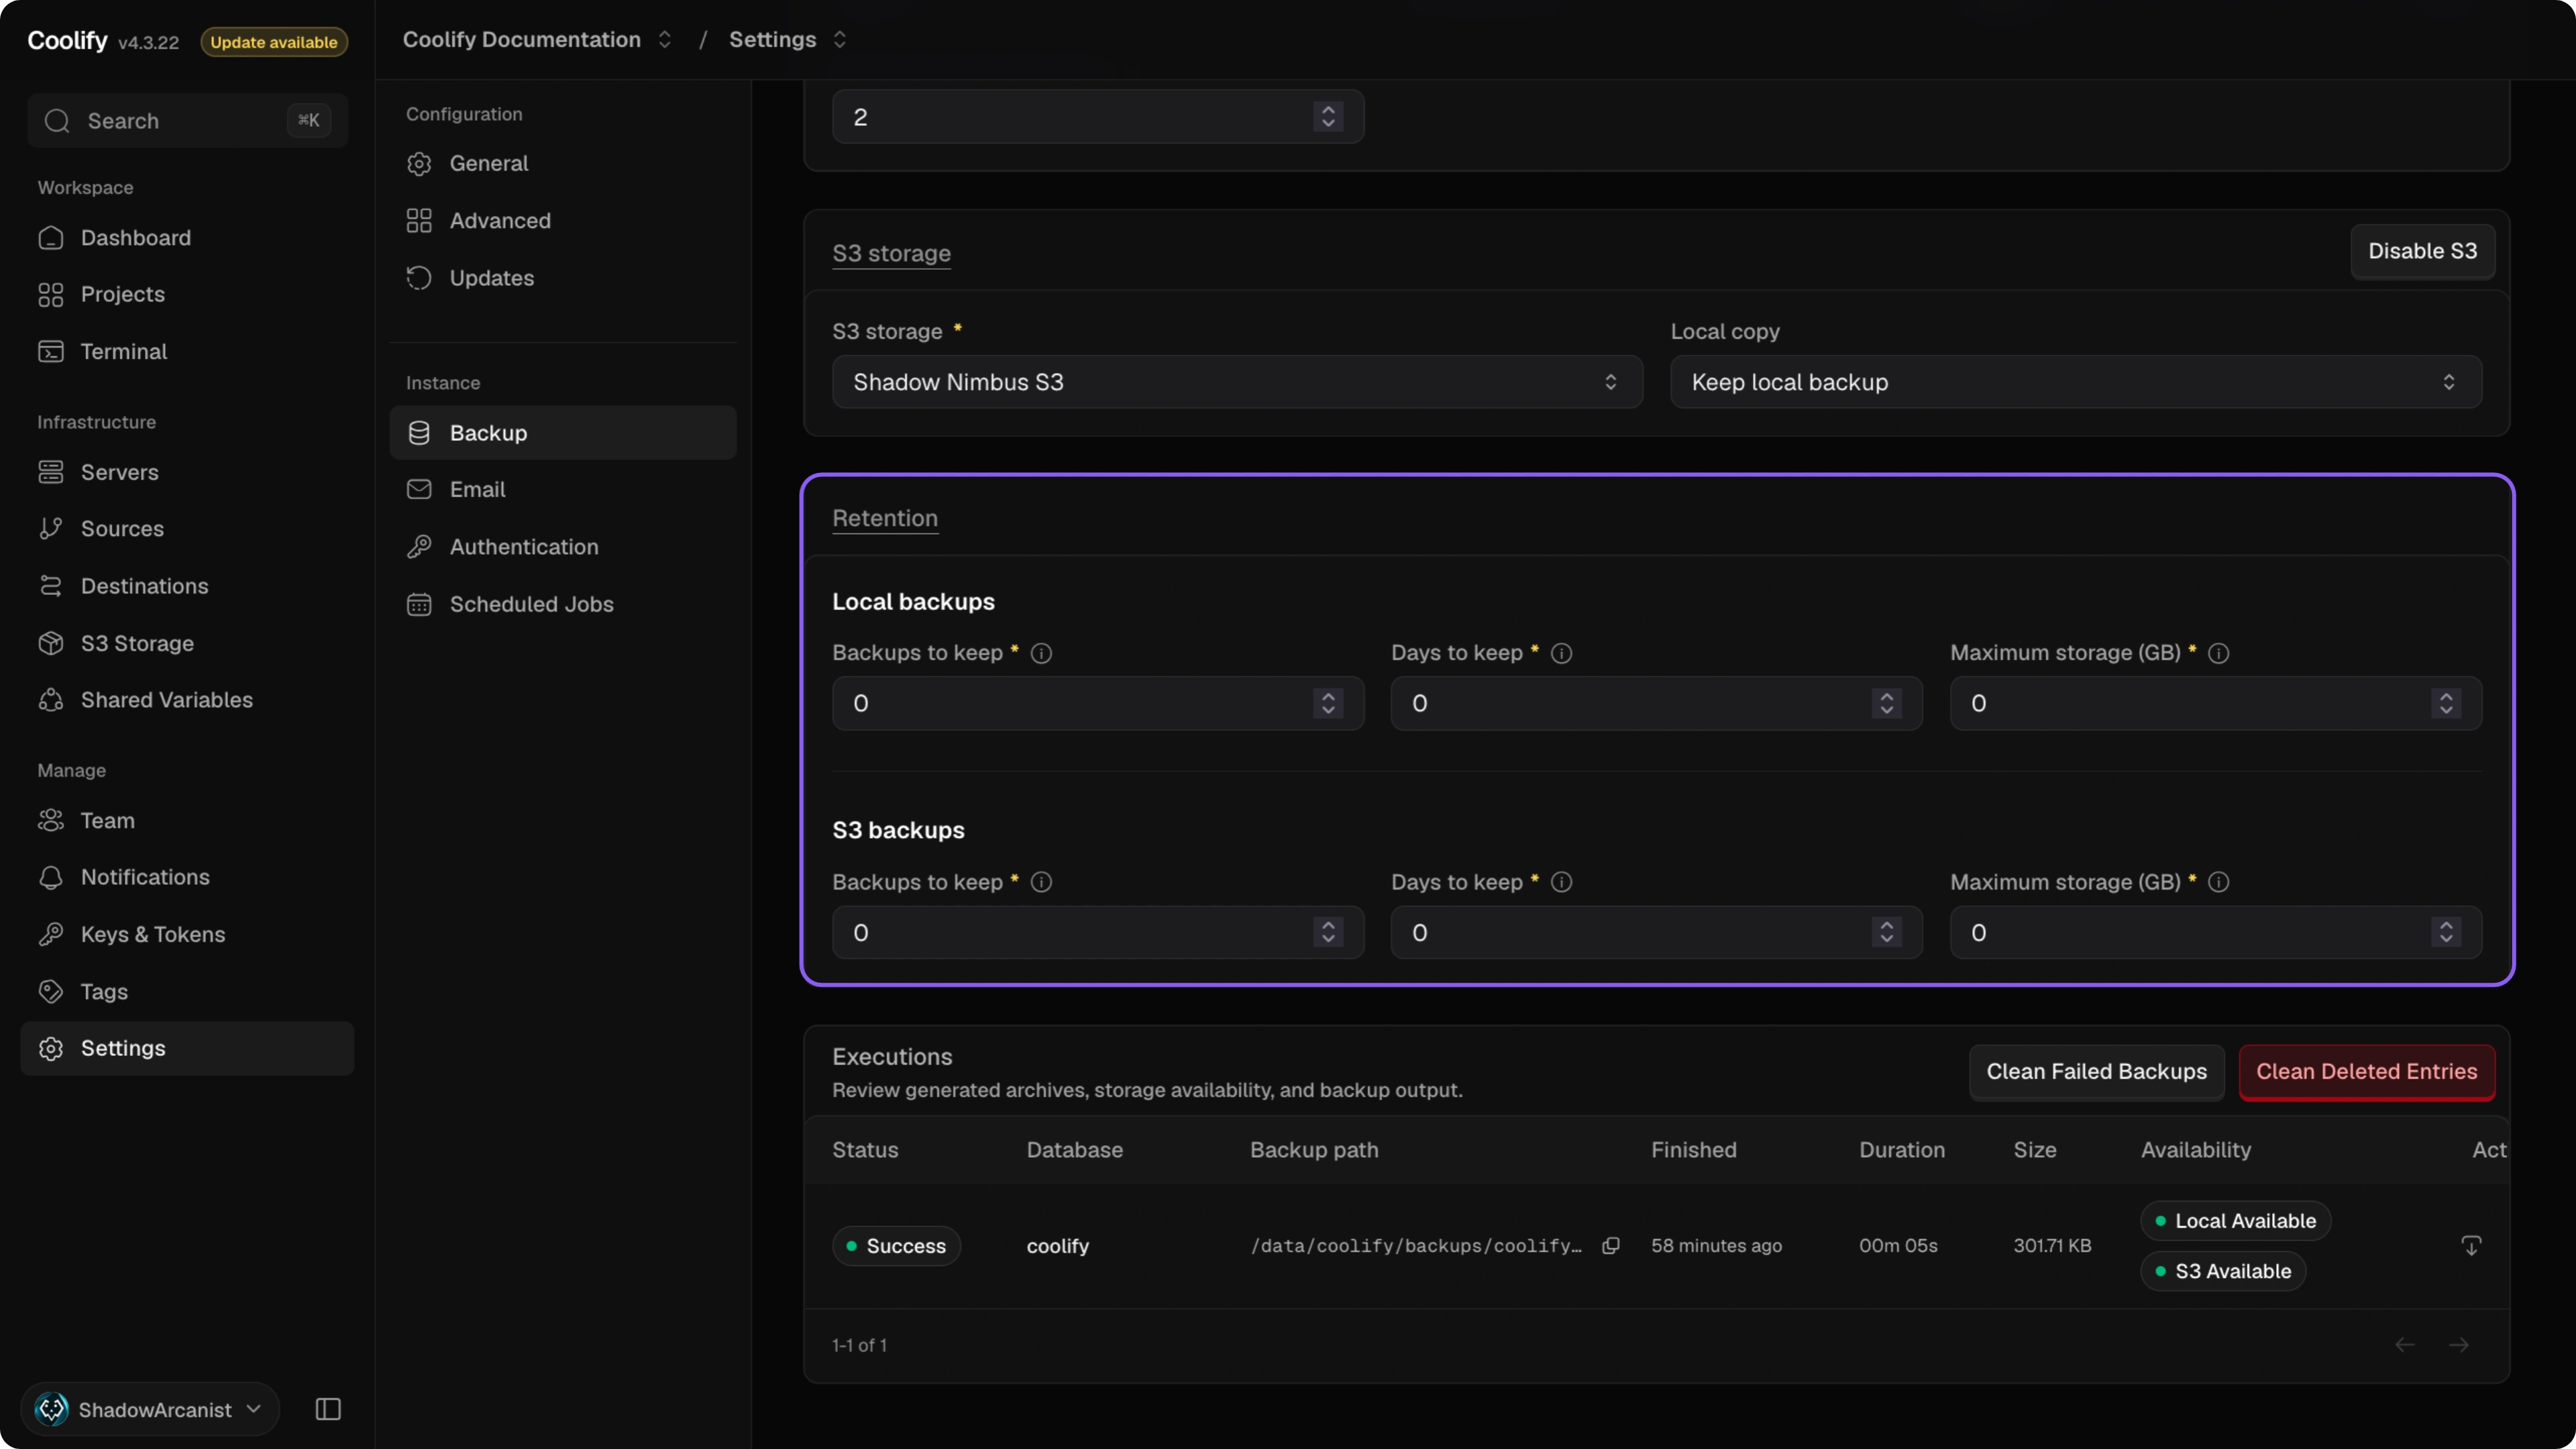This screenshot has height=1449, width=2576.
Task: Expand the S3 storage dropdown Shadow Nimbus S3
Action: (1237, 382)
